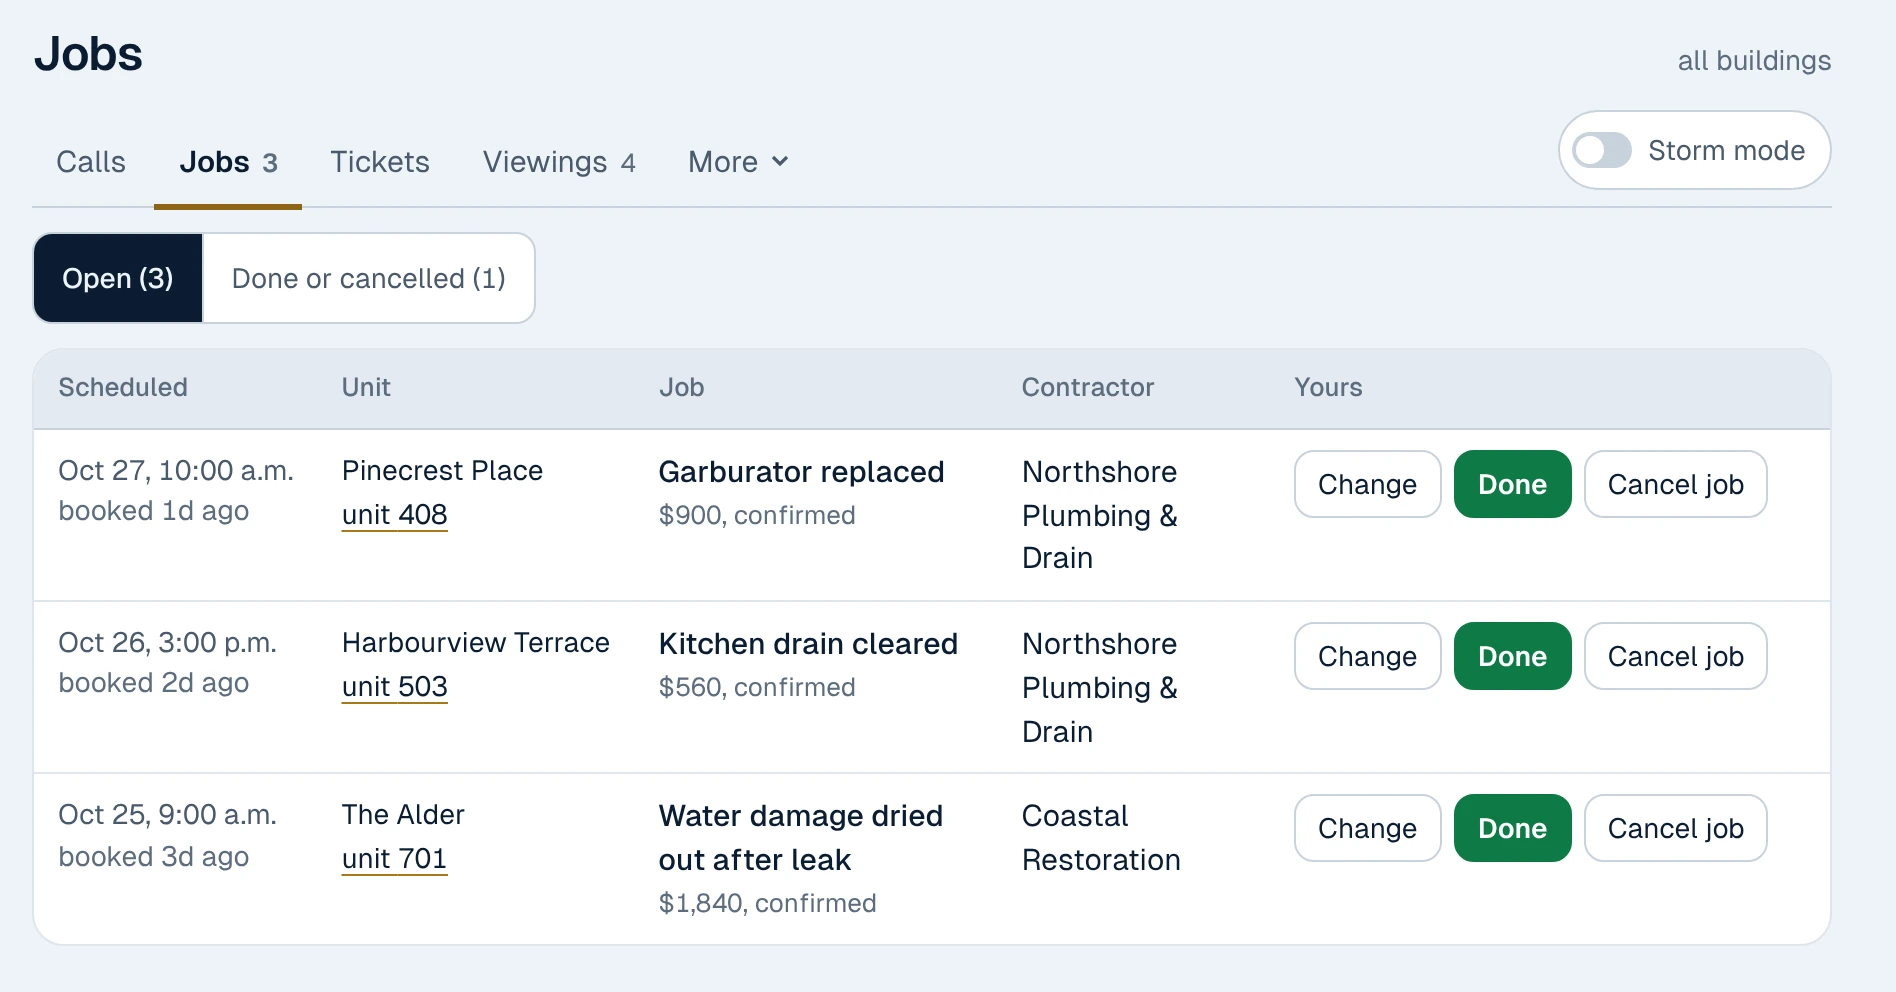Click the Oct 27, 10:00 a.m. schedule
The height and width of the screenshot is (992, 1896).
coord(176,471)
